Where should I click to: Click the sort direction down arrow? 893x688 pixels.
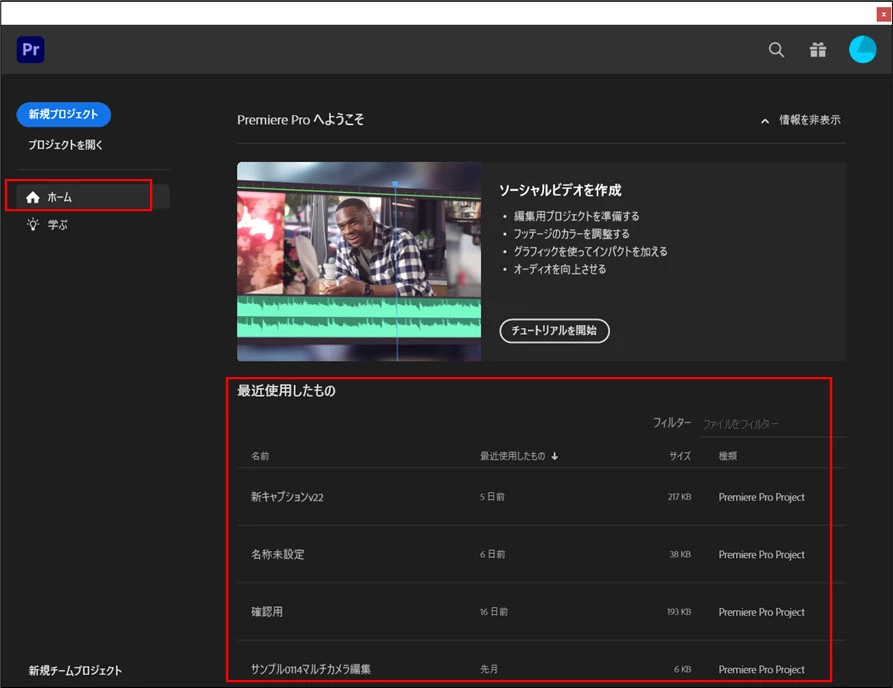pyautogui.click(x=555, y=456)
